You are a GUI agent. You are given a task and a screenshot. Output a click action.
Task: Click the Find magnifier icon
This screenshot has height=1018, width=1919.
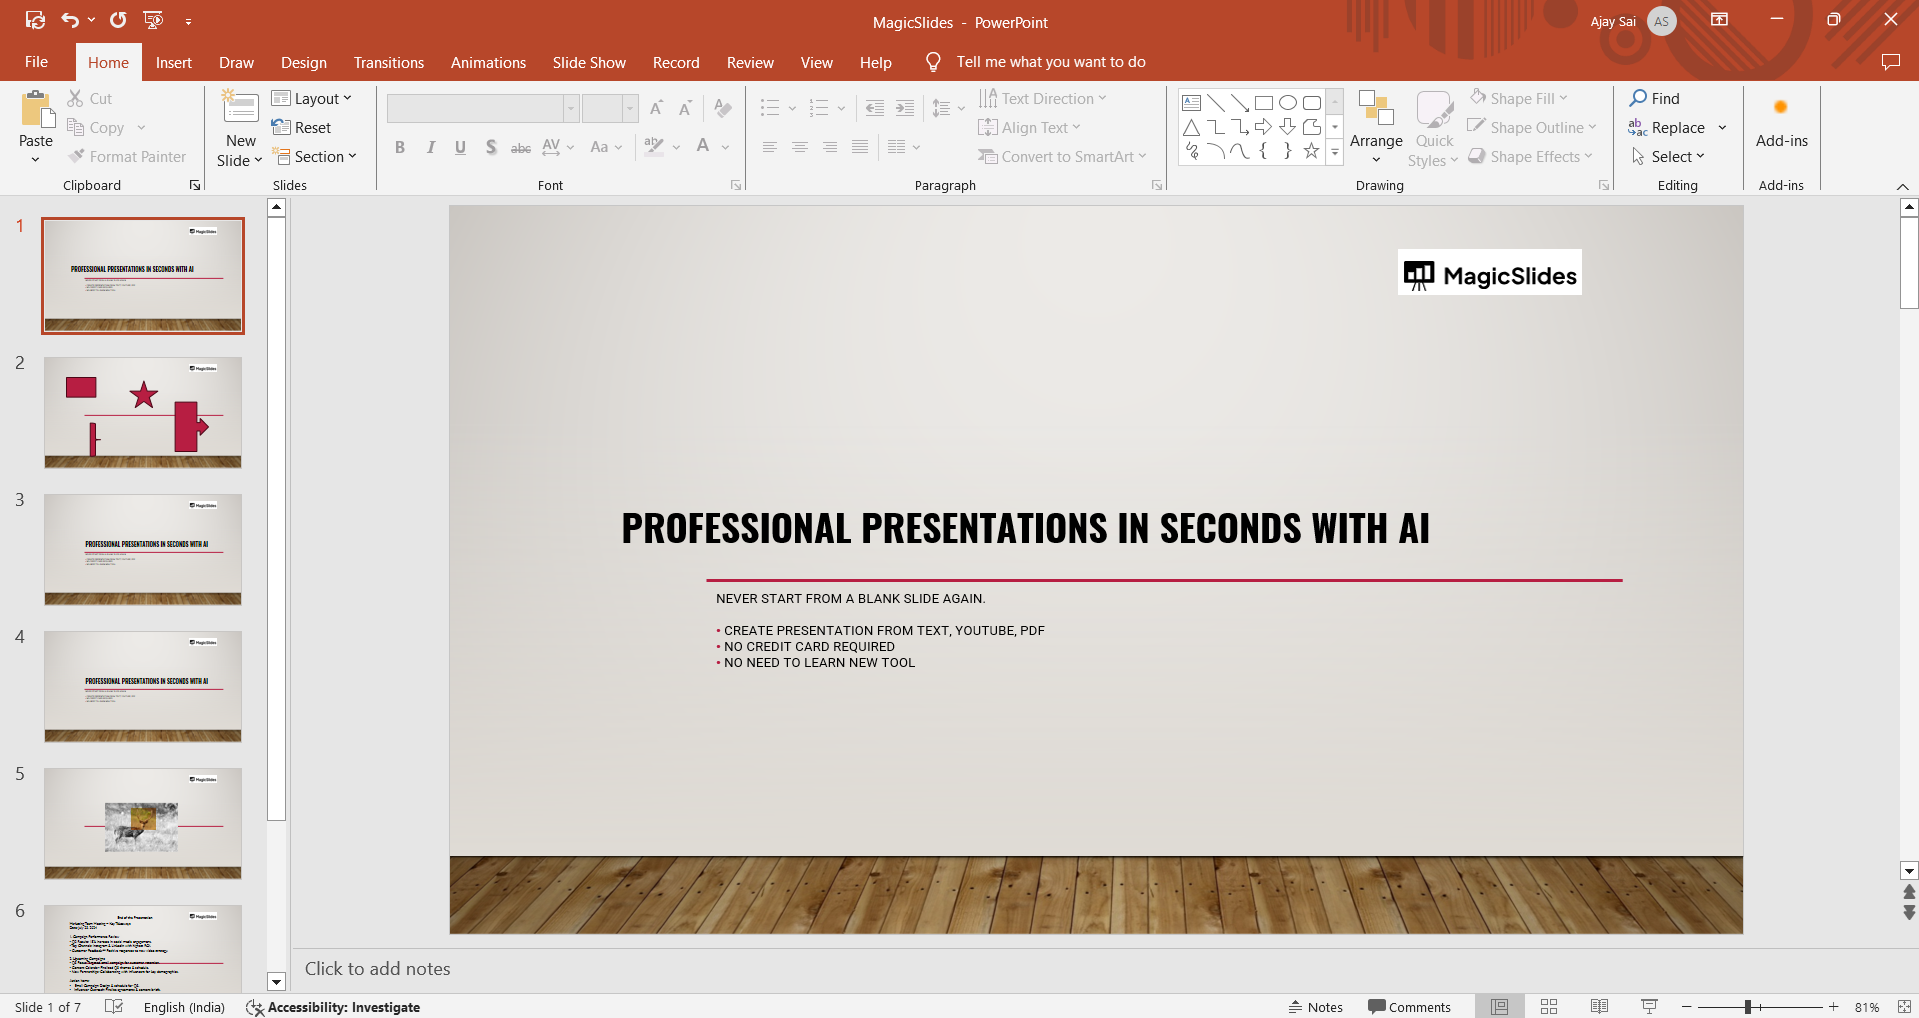(1638, 98)
